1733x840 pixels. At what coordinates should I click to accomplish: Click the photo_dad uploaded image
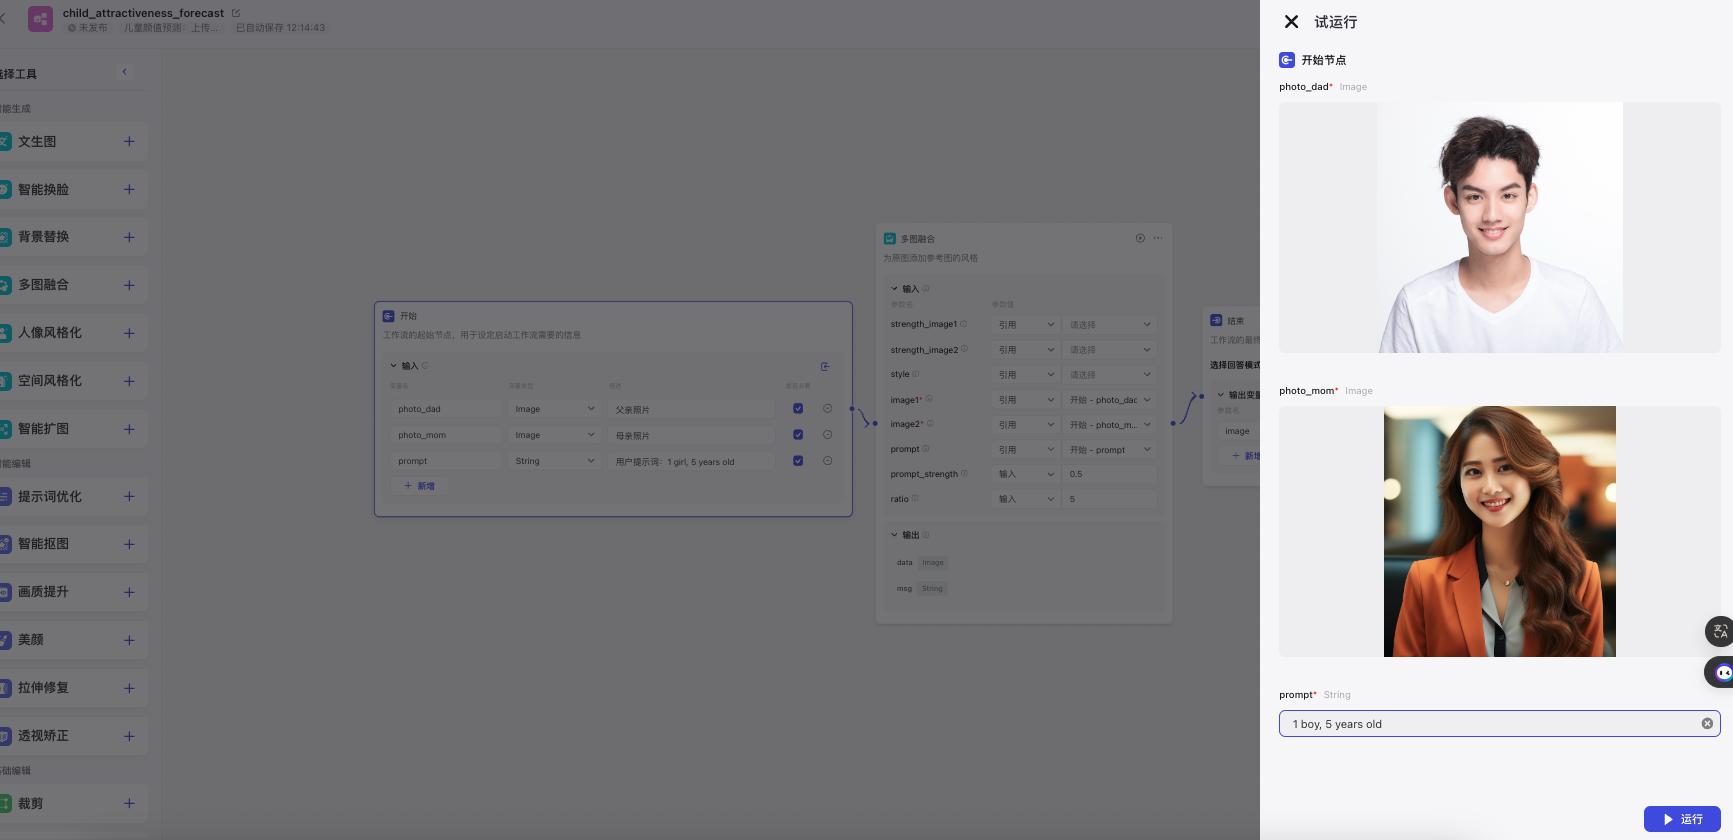pos(1500,227)
